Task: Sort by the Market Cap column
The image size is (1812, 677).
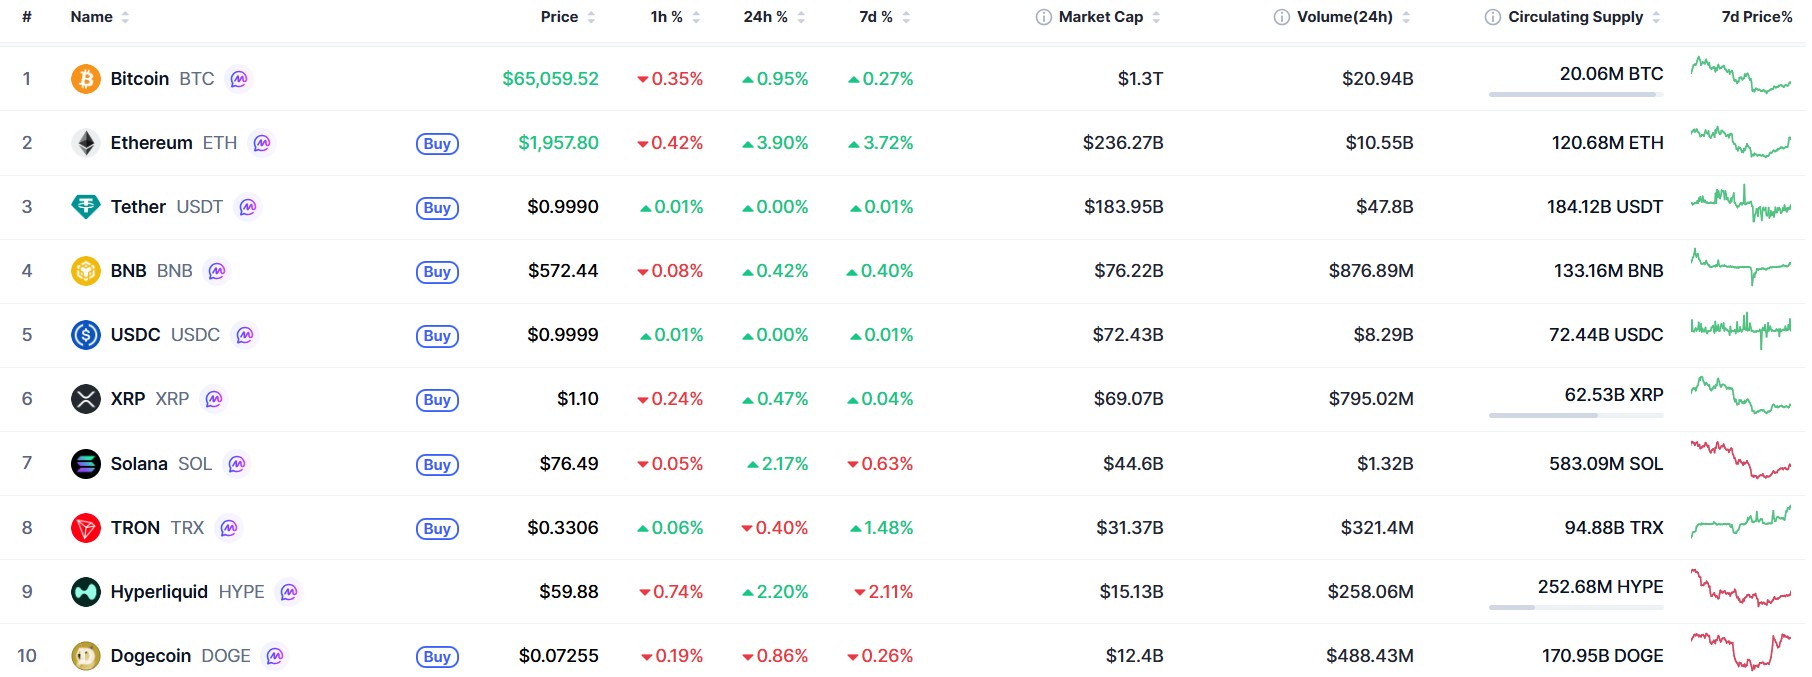Action: click(1110, 17)
